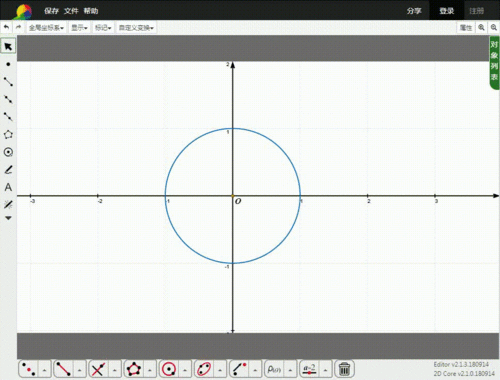Select the a=2 parameter slider tool
500x380 pixels.
pos(310,369)
